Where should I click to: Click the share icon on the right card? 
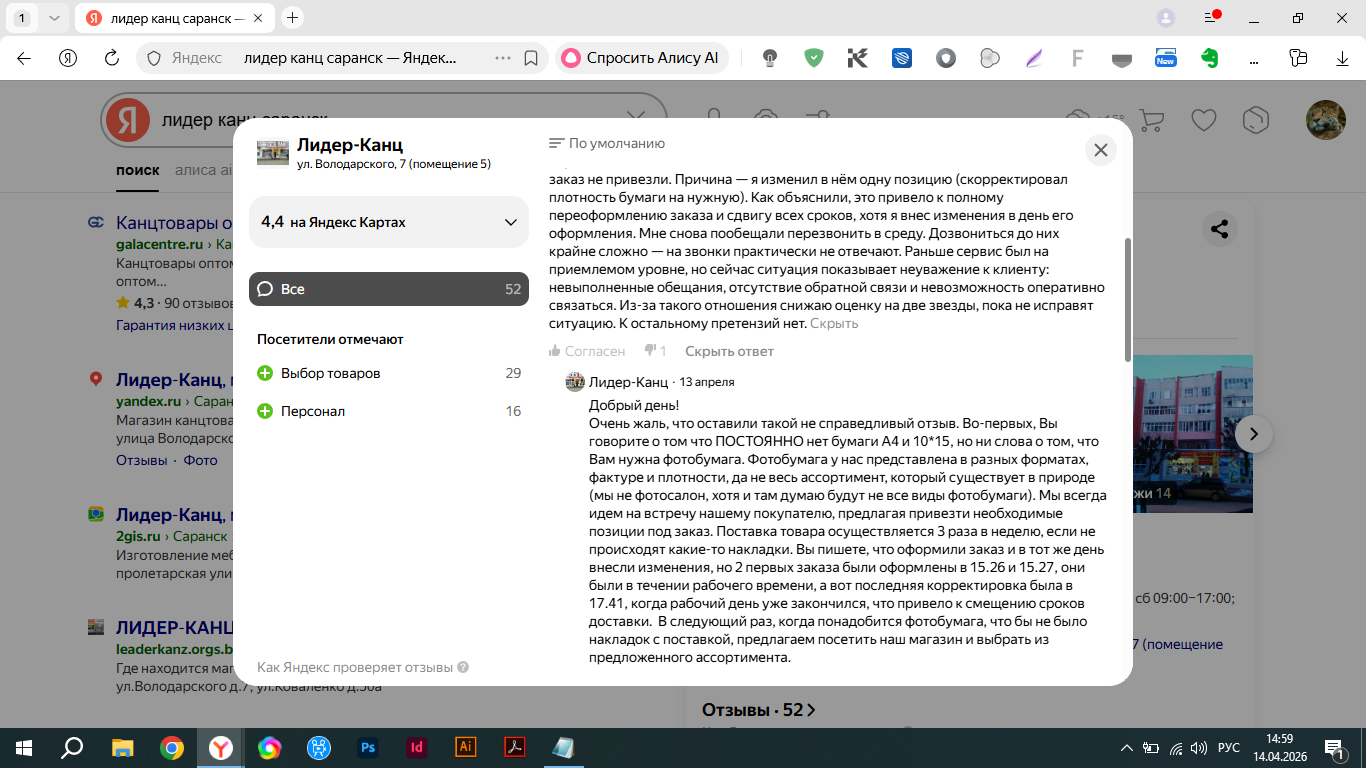1219,229
